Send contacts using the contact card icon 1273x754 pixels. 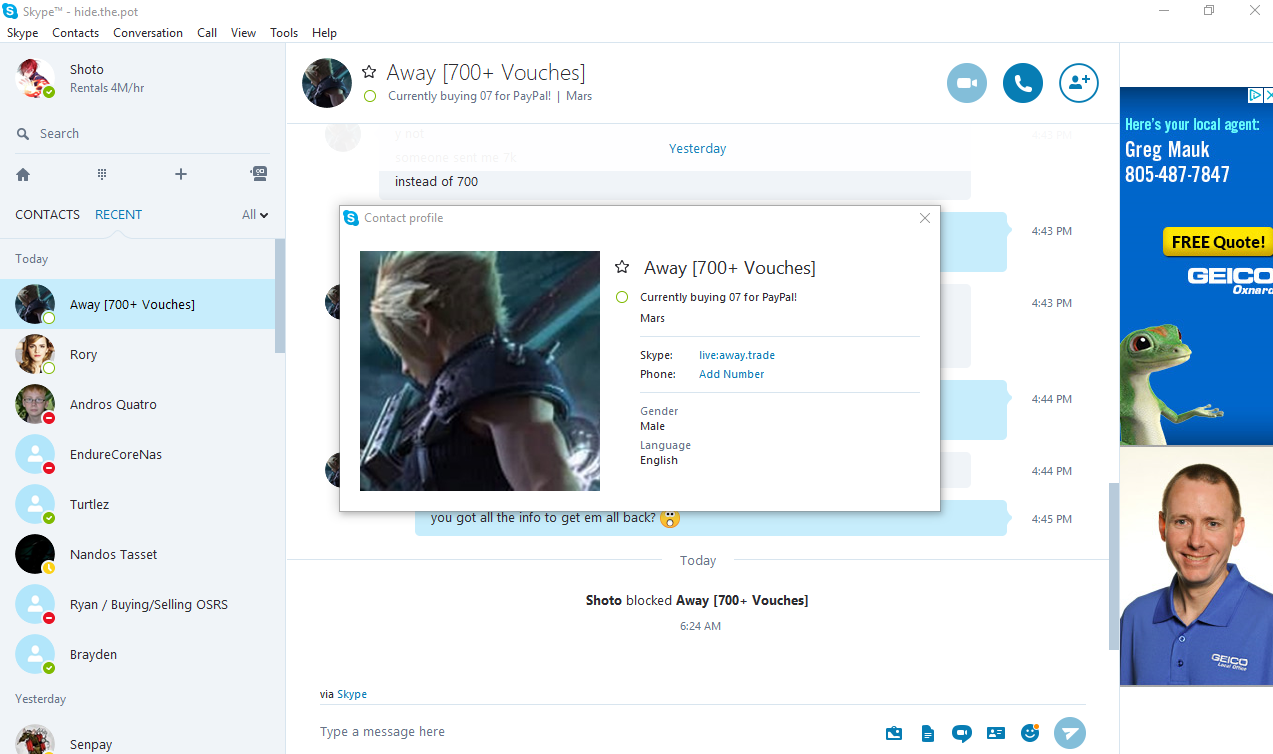tap(996, 733)
